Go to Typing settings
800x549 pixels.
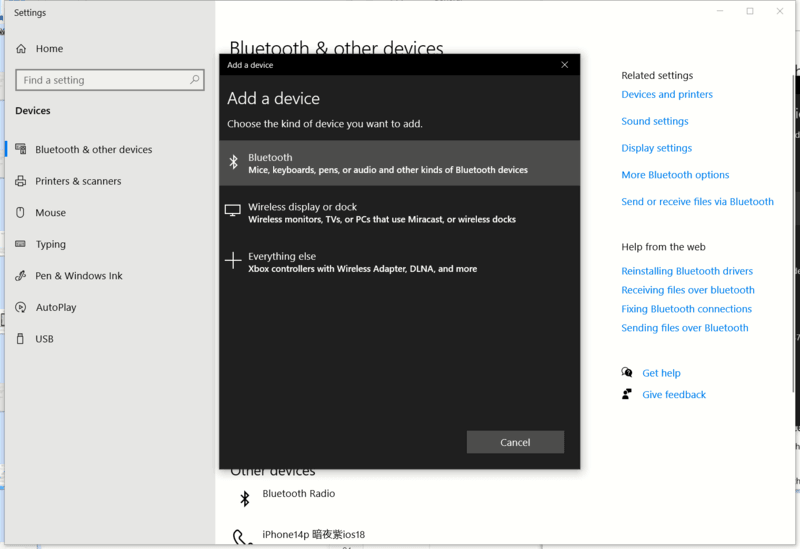(50, 244)
